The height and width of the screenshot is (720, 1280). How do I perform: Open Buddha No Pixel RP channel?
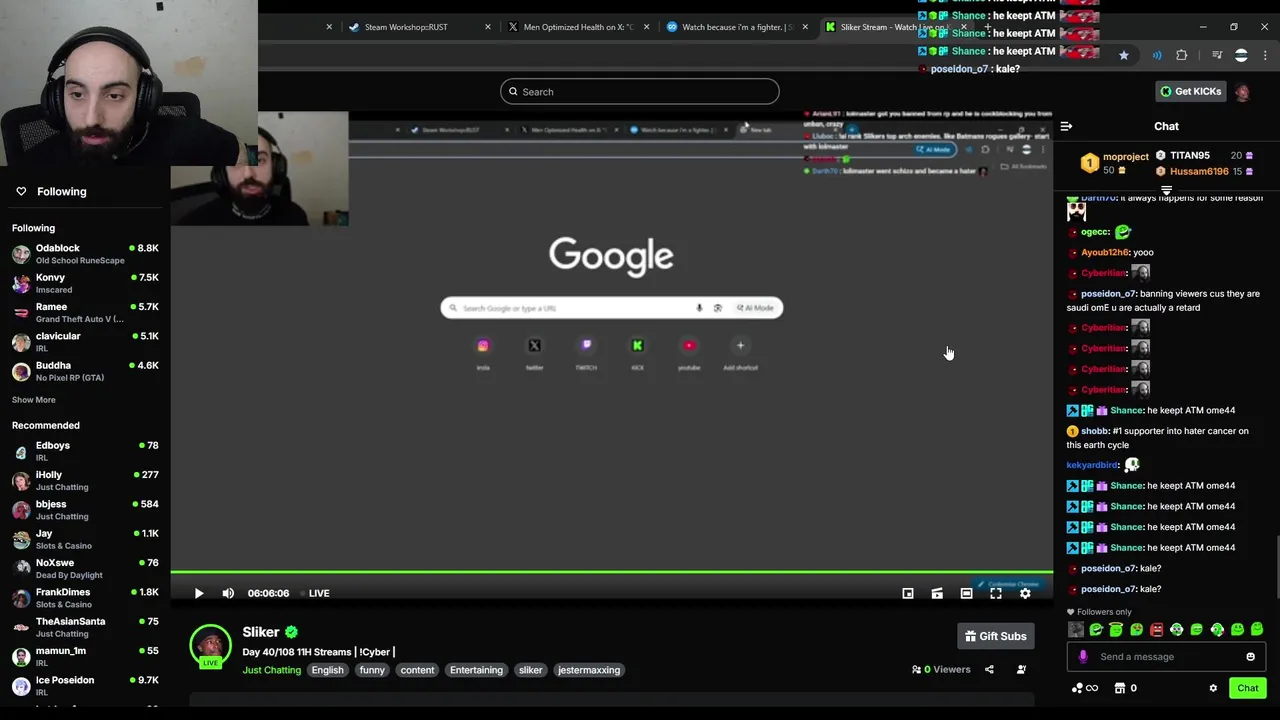pyautogui.click(x=85, y=371)
